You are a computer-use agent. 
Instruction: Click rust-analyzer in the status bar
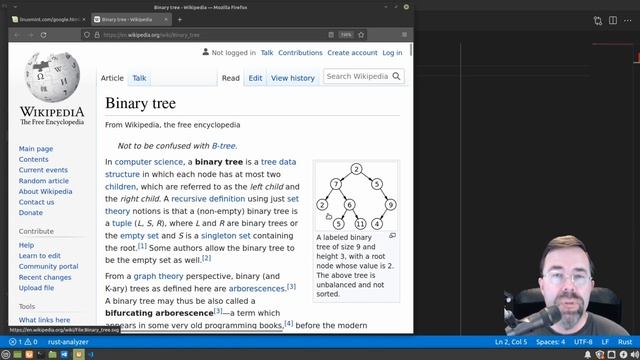coord(68,342)
